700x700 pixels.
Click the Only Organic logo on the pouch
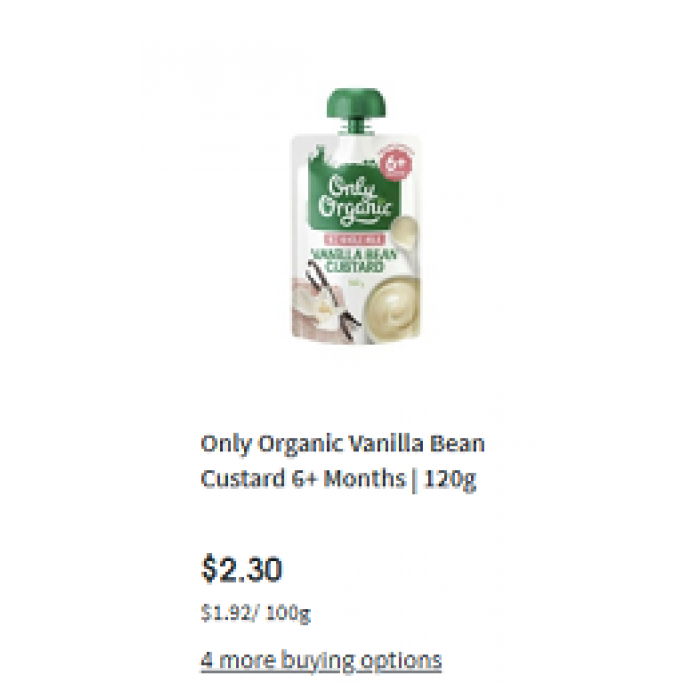pyautogui.click(x=355, y=200)
